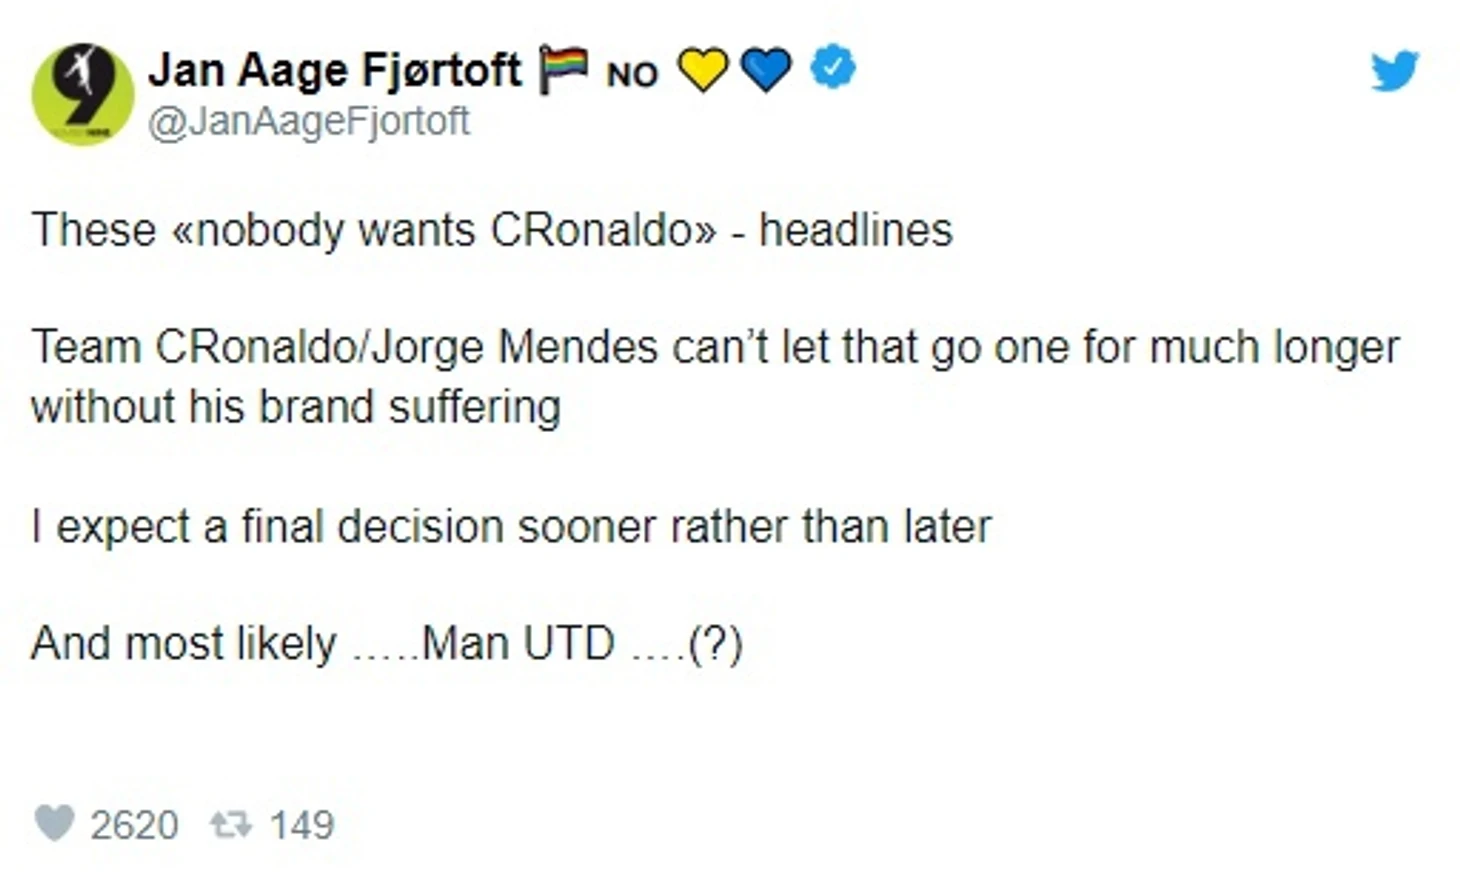Click the 149 retweets count
The image size is (1460, 878).
click(302, 825)
